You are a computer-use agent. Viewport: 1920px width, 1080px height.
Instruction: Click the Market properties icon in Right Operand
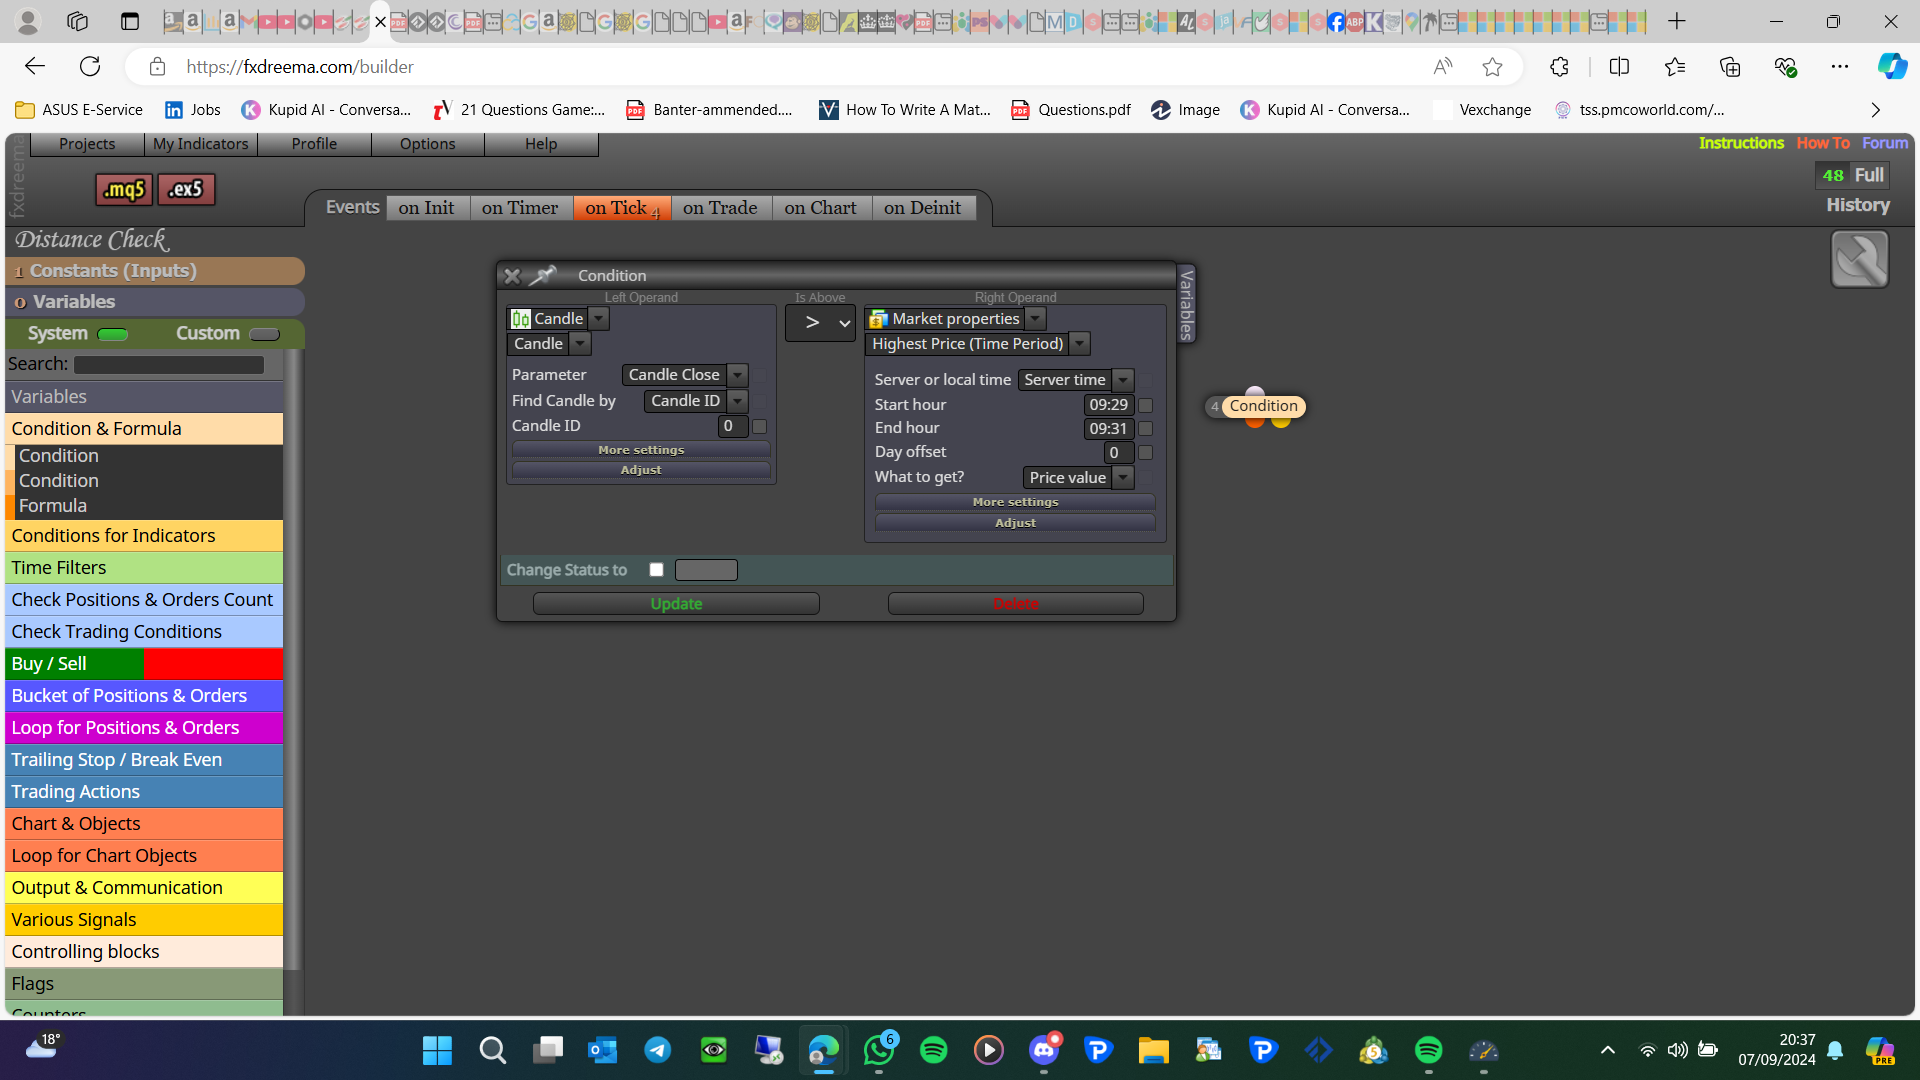[878, 319]
